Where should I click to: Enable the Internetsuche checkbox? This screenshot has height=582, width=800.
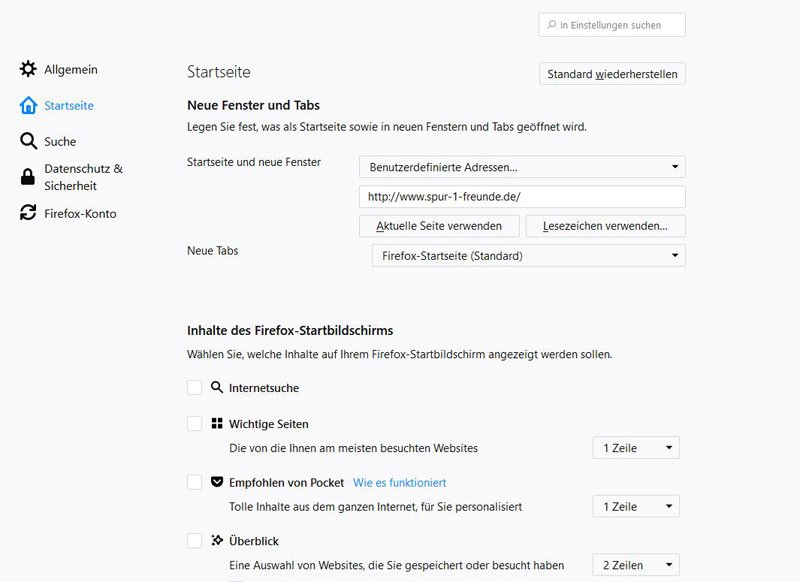tap(195, 387)
